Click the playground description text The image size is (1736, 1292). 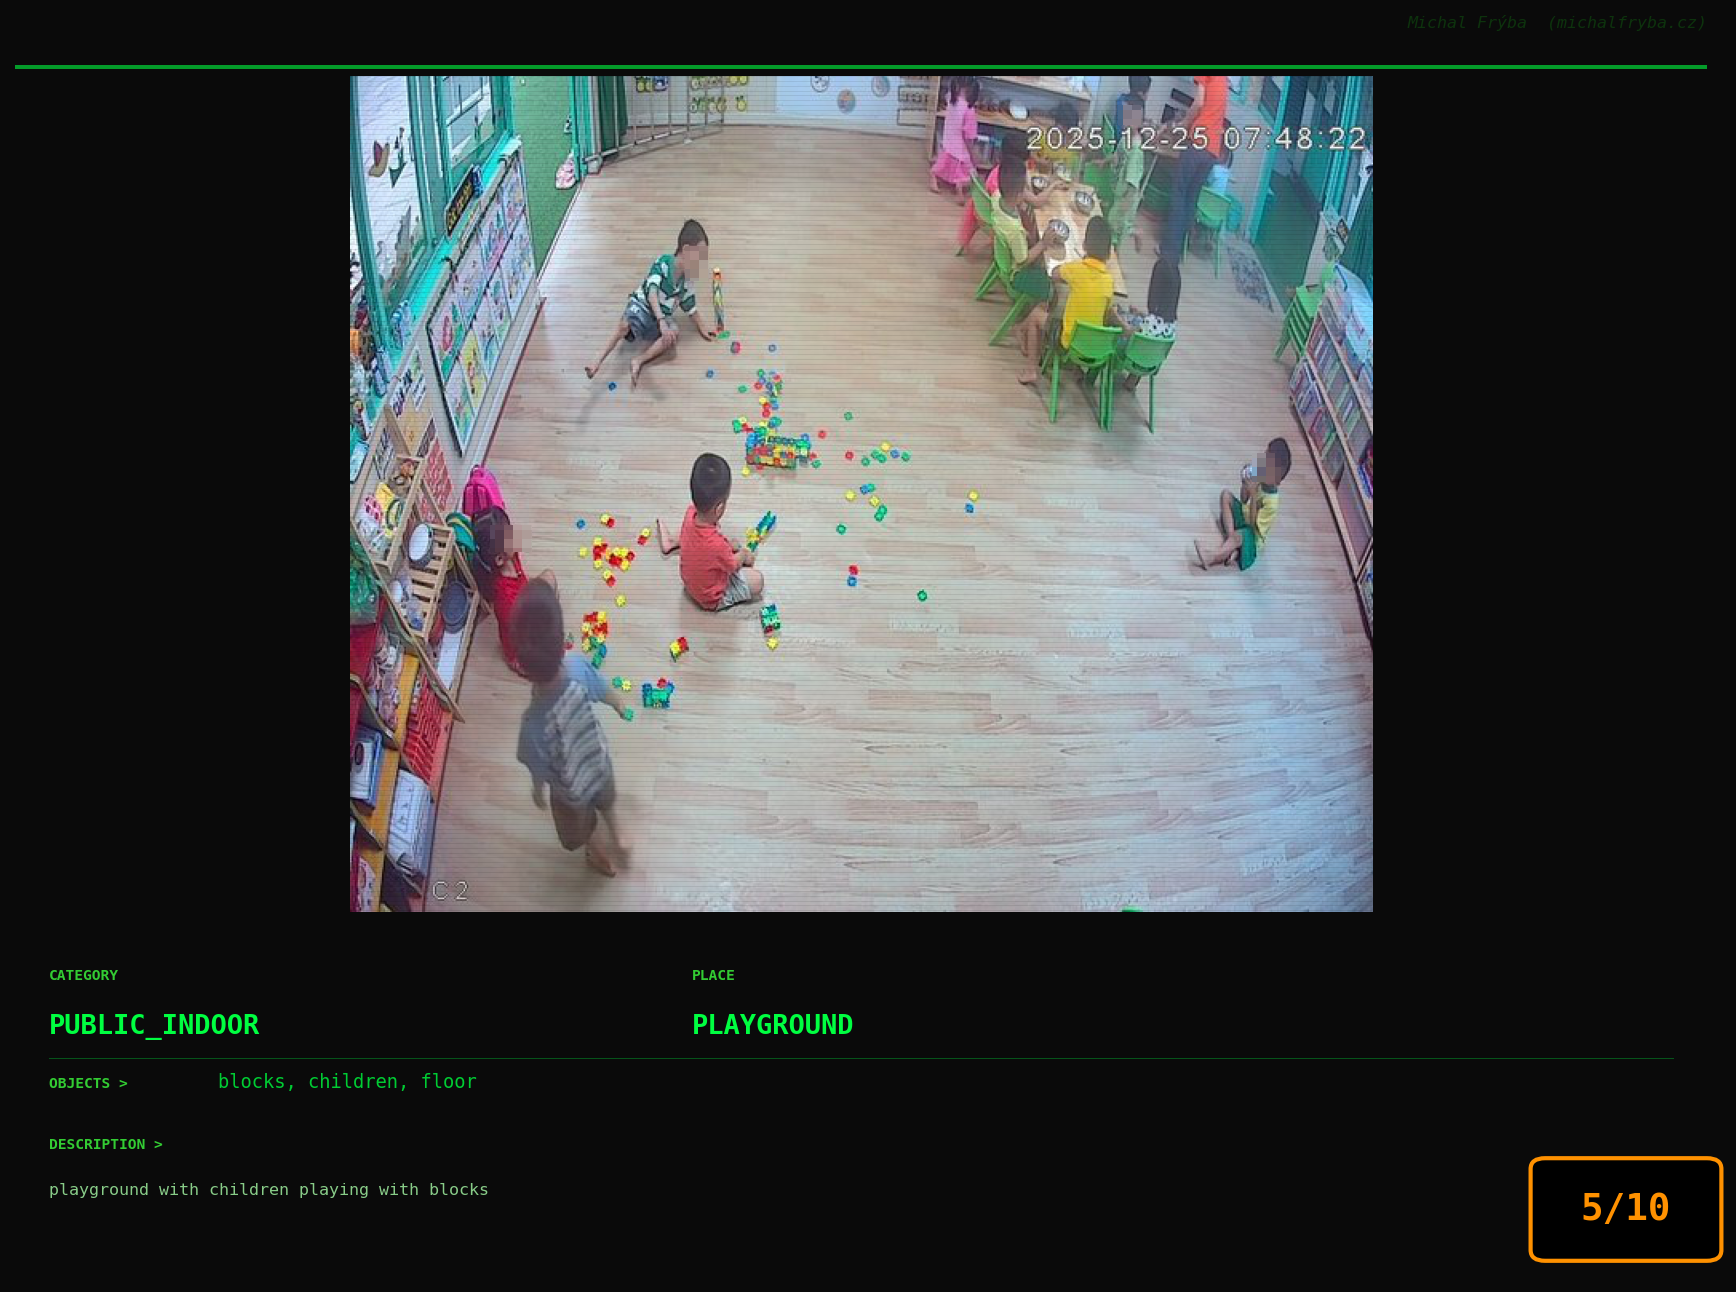tap(268, 1189)
